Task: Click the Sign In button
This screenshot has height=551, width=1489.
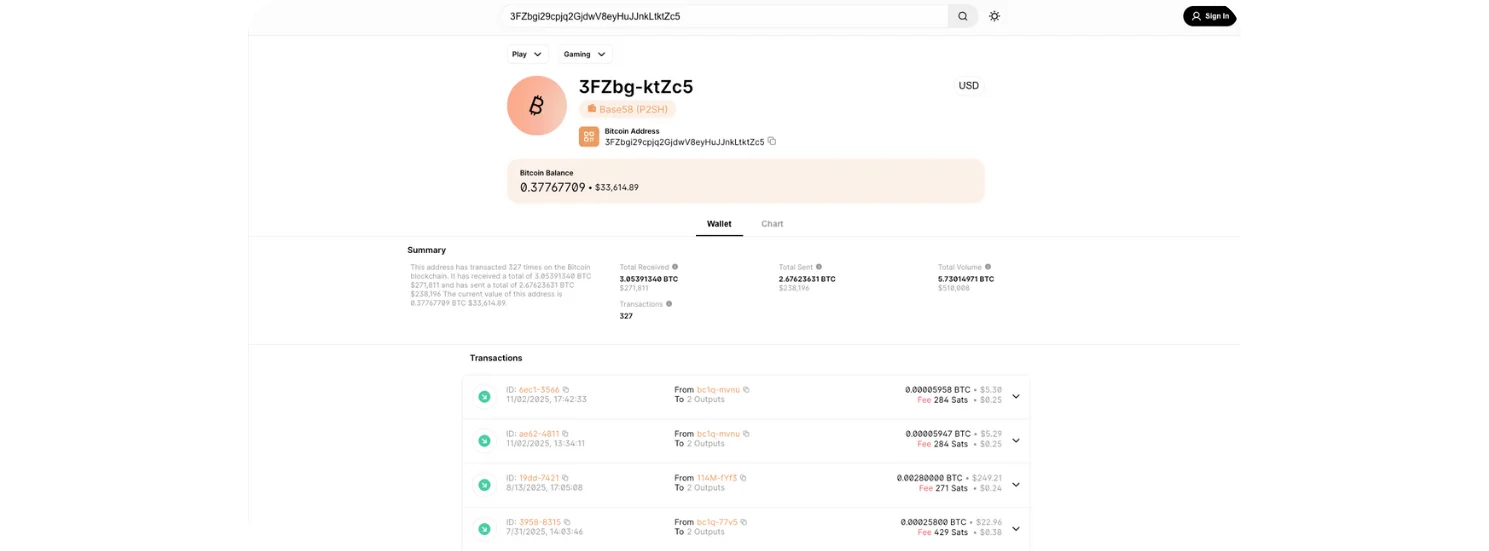Action: [1209, 16]
